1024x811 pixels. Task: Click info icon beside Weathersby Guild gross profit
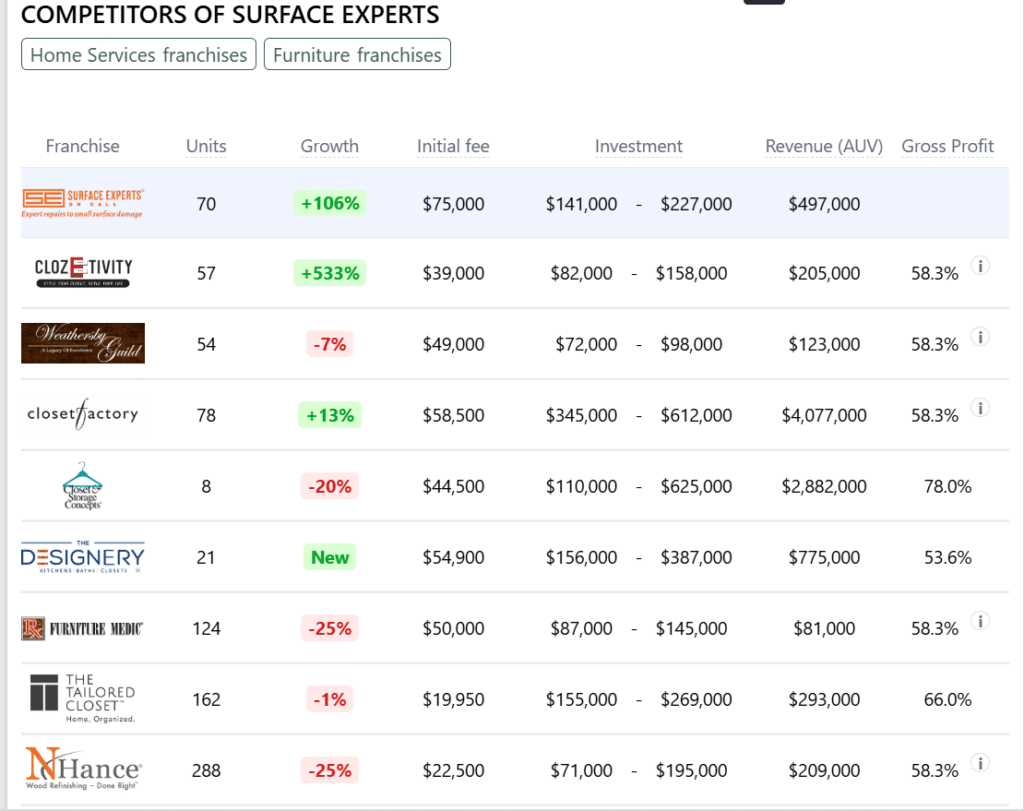pyautogui.click(x=980, y=337)
